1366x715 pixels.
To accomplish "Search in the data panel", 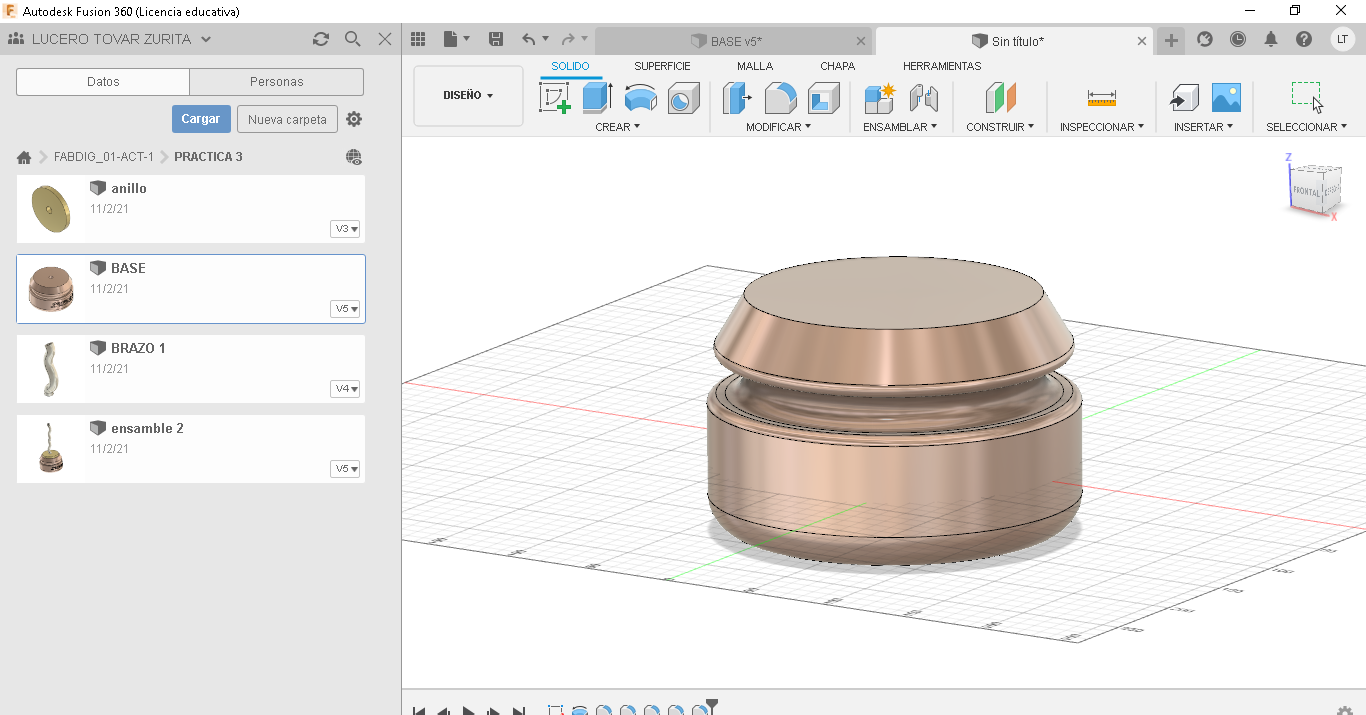I will (x=352, y=39).
